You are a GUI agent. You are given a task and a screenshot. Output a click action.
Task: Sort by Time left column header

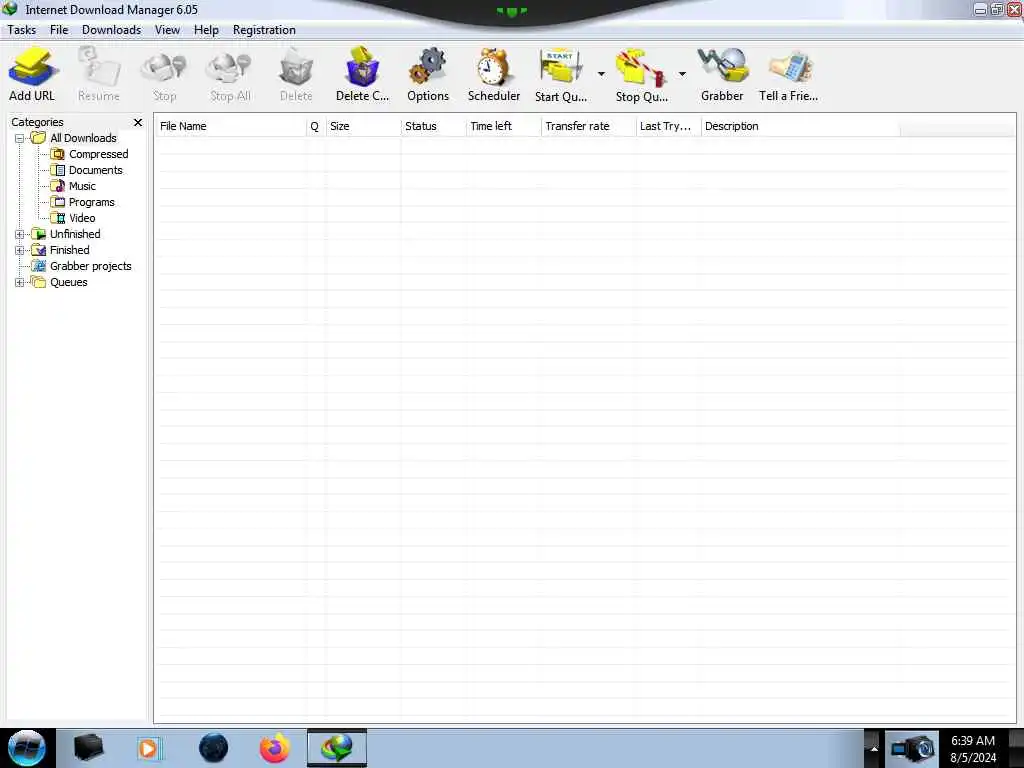point(504,126)
